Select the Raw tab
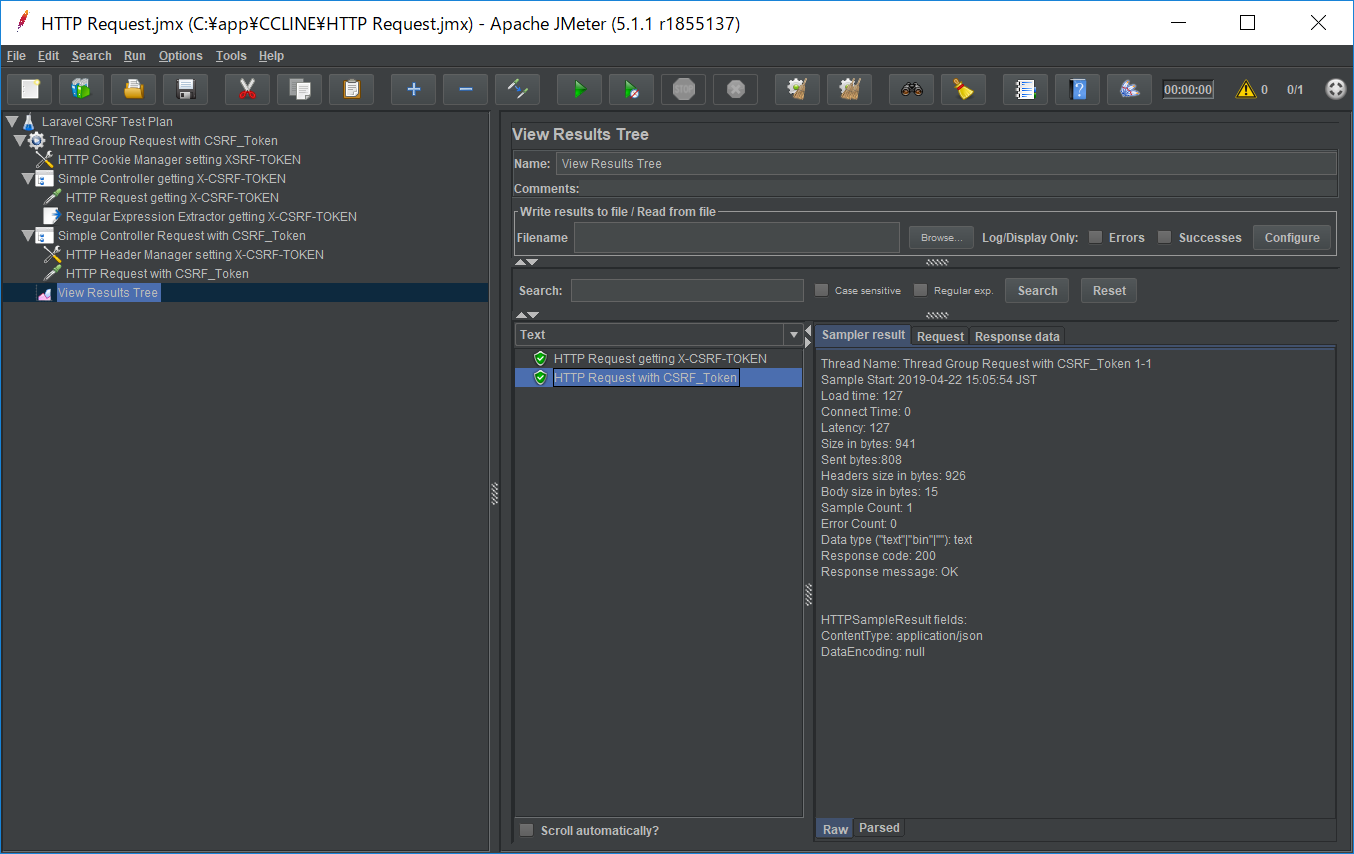Image resolution: width=1354 pixels, height=854 pixels. (835, 829)
